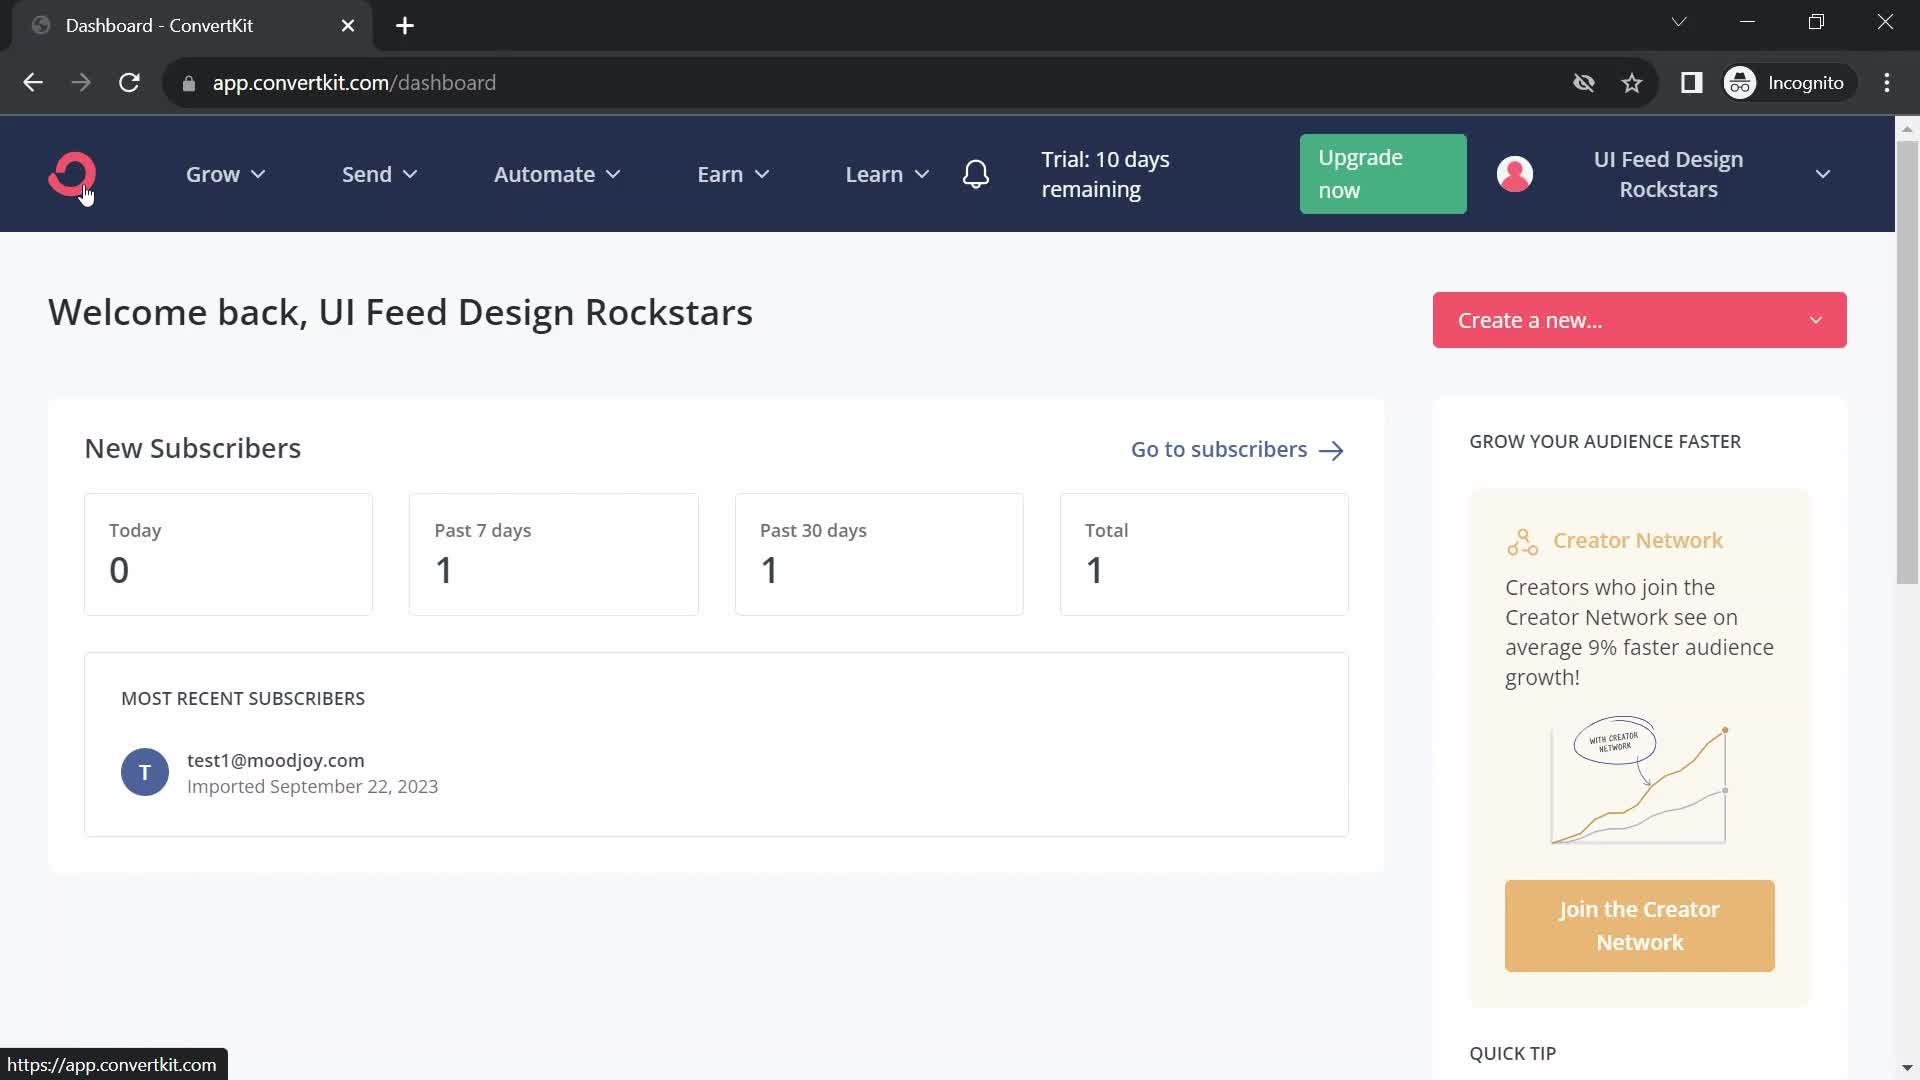The width and height of the screenshot is (1920, 1080).
Task: Open the notifications bell
Action: coord(976,174)
